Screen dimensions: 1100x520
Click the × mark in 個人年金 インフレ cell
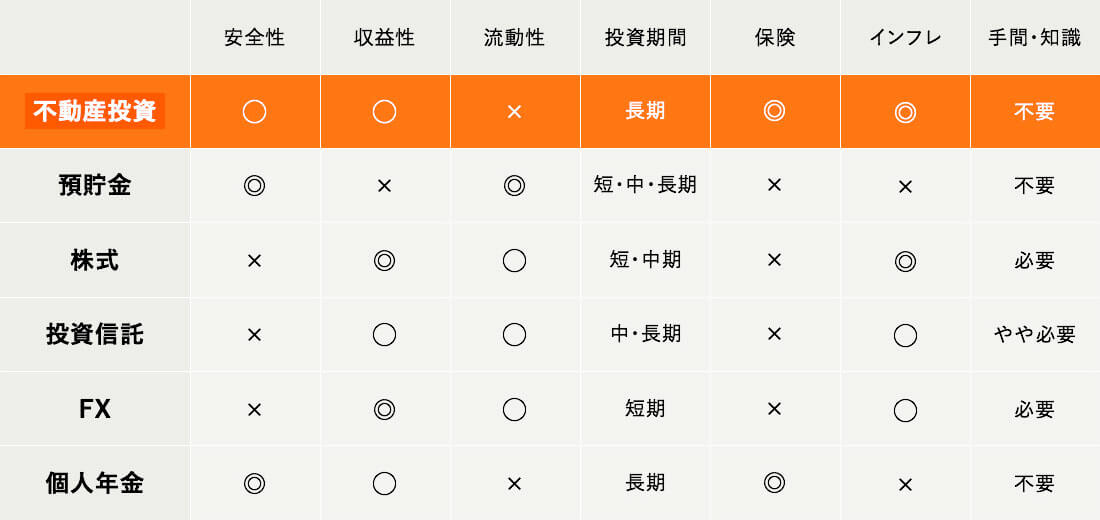click(x=905, y=484)
